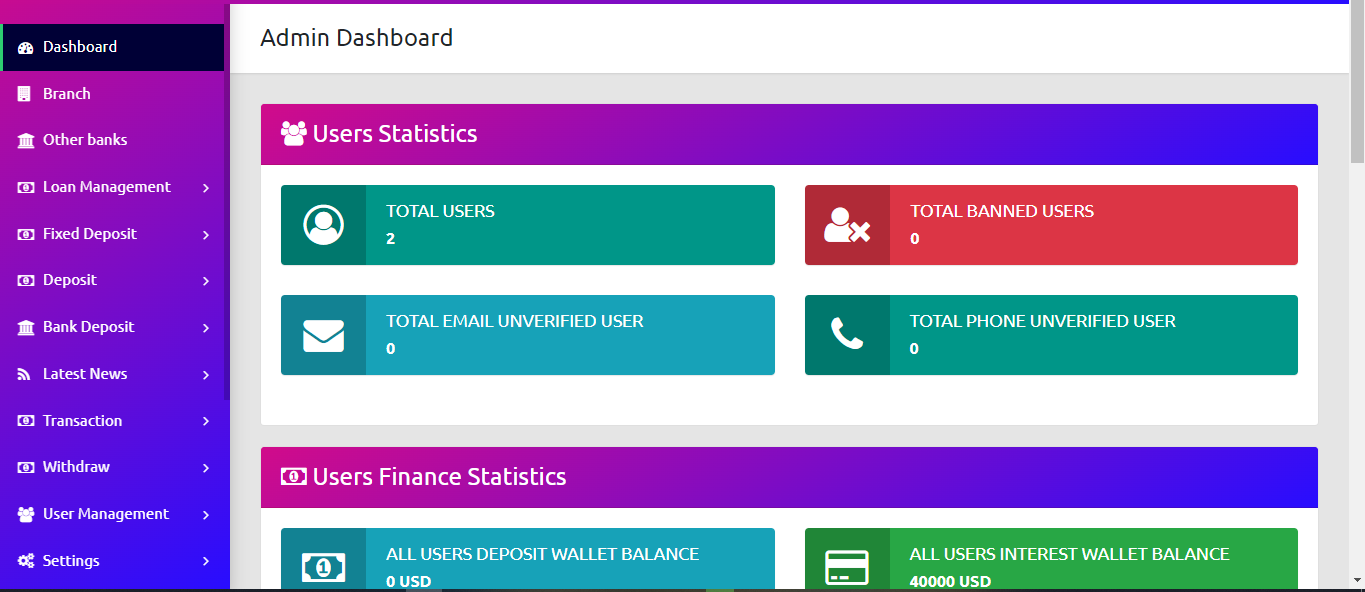Image resolution: width=1365 pixels, height=592 pixels.
Task: Select the Total Users avatar icon
Action: tap(322, 224)
